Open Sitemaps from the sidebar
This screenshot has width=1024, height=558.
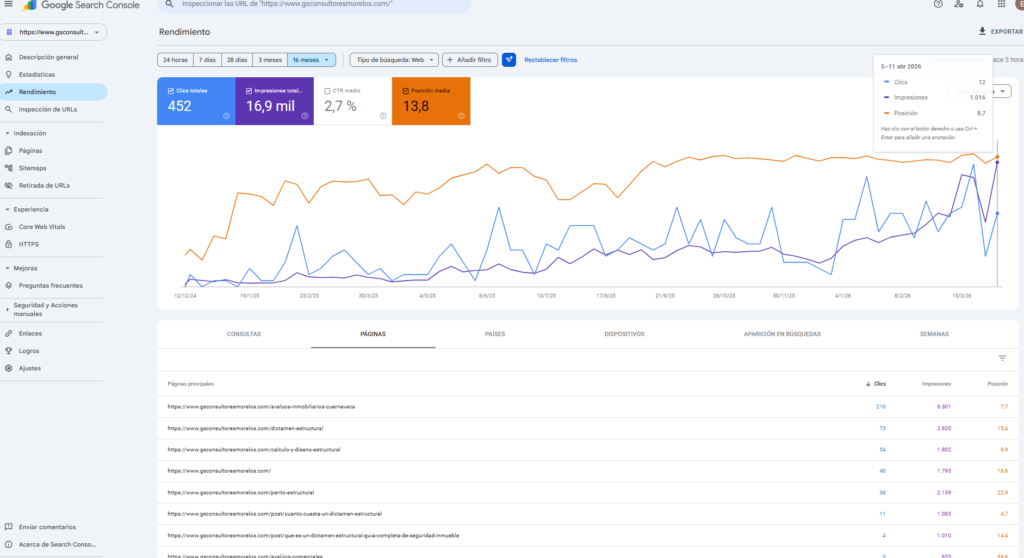point(32,168)
